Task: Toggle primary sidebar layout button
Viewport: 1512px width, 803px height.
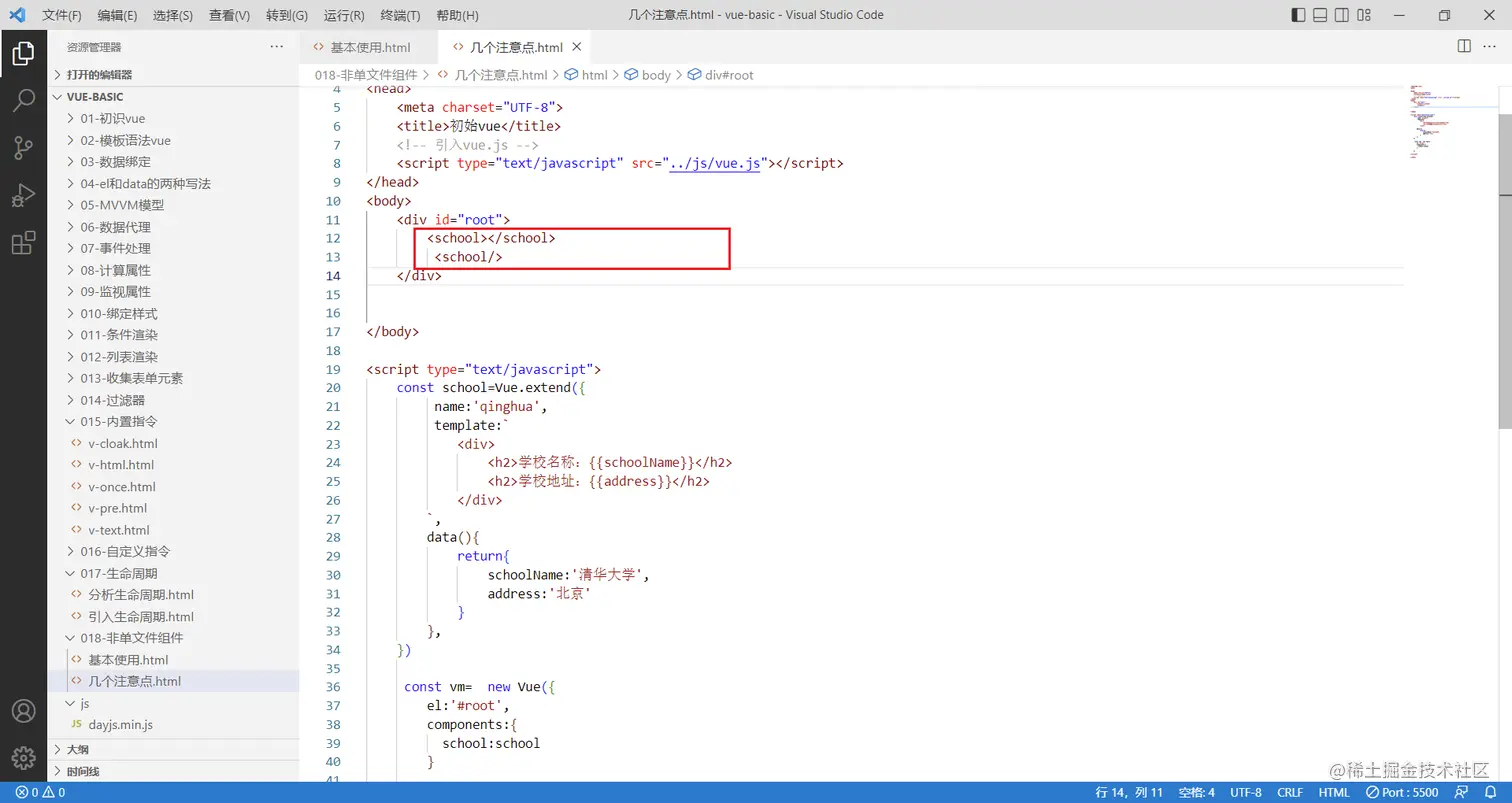Action: tap(1298, 15)
